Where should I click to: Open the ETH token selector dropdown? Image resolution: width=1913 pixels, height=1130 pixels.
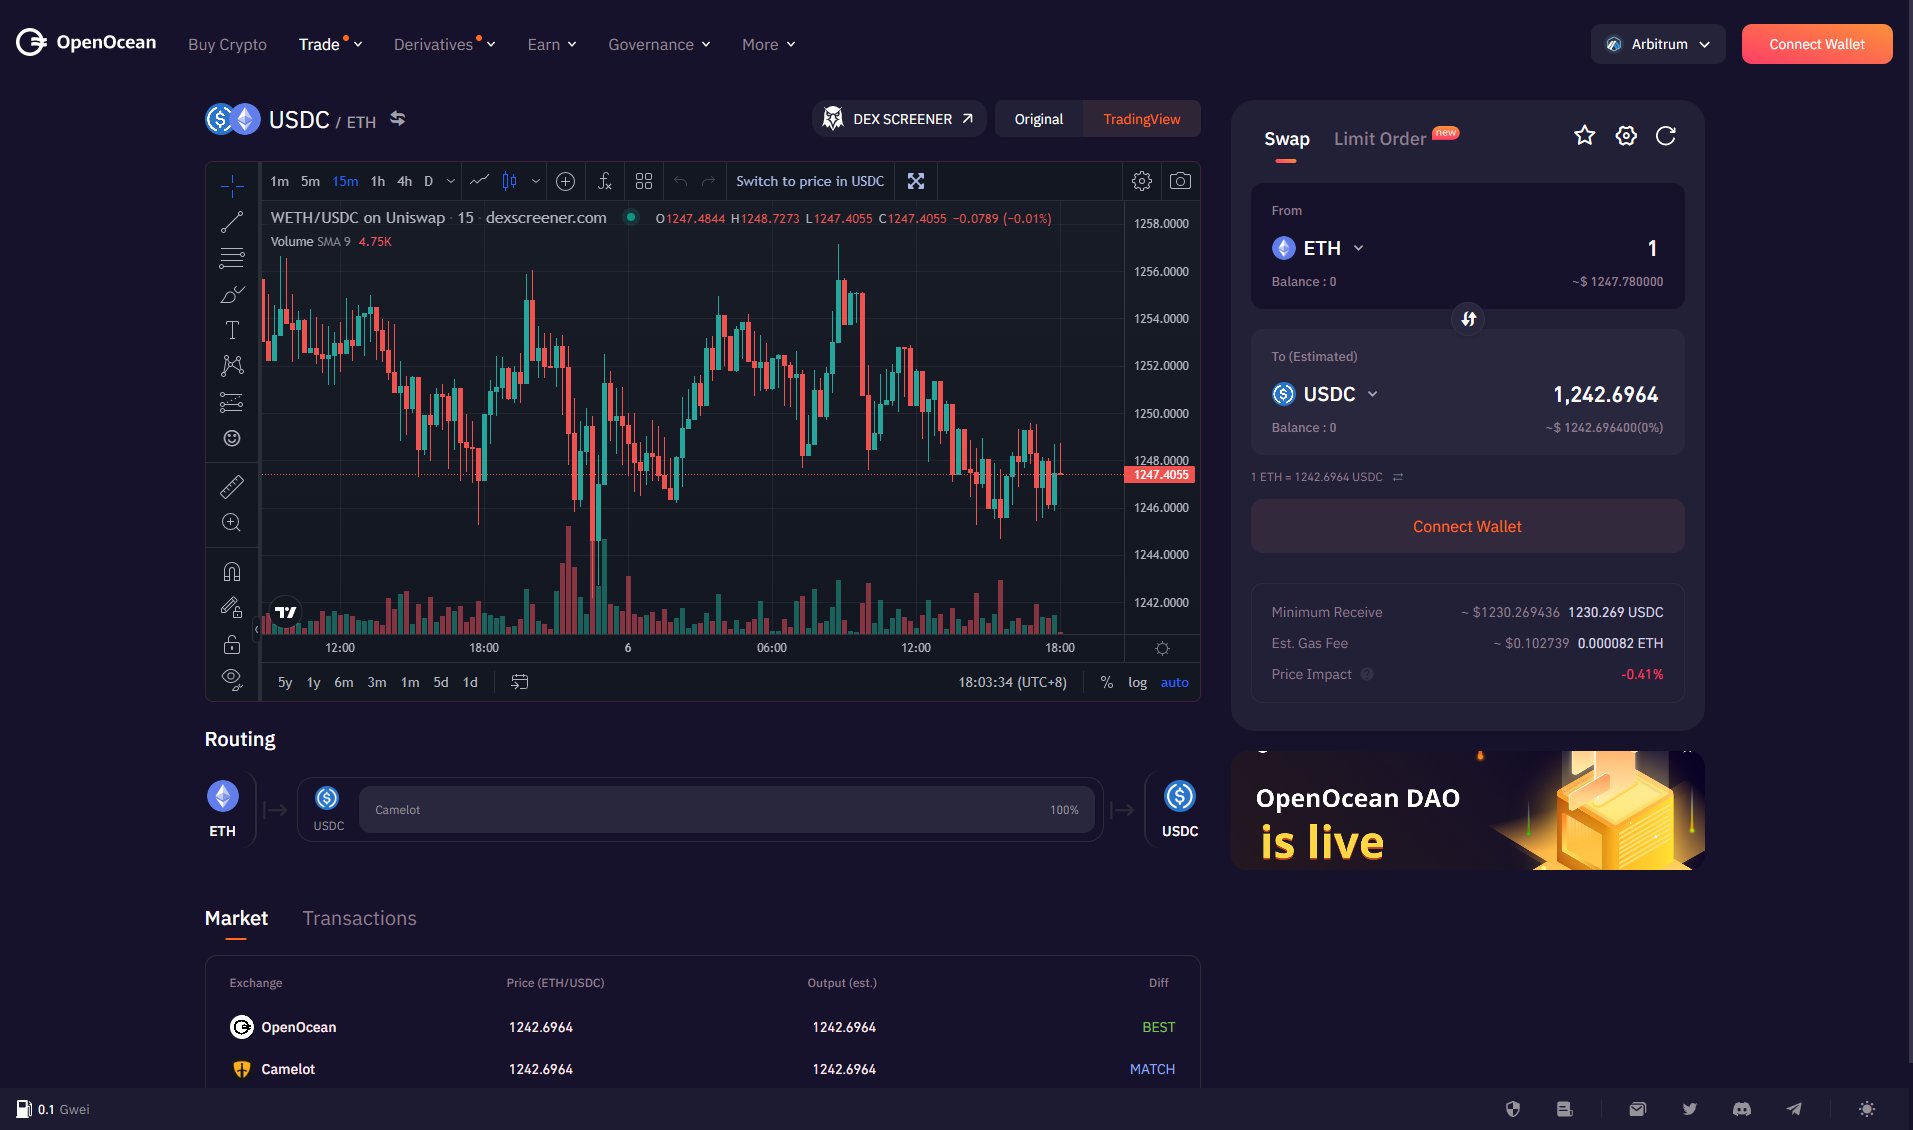point(1318,247)
